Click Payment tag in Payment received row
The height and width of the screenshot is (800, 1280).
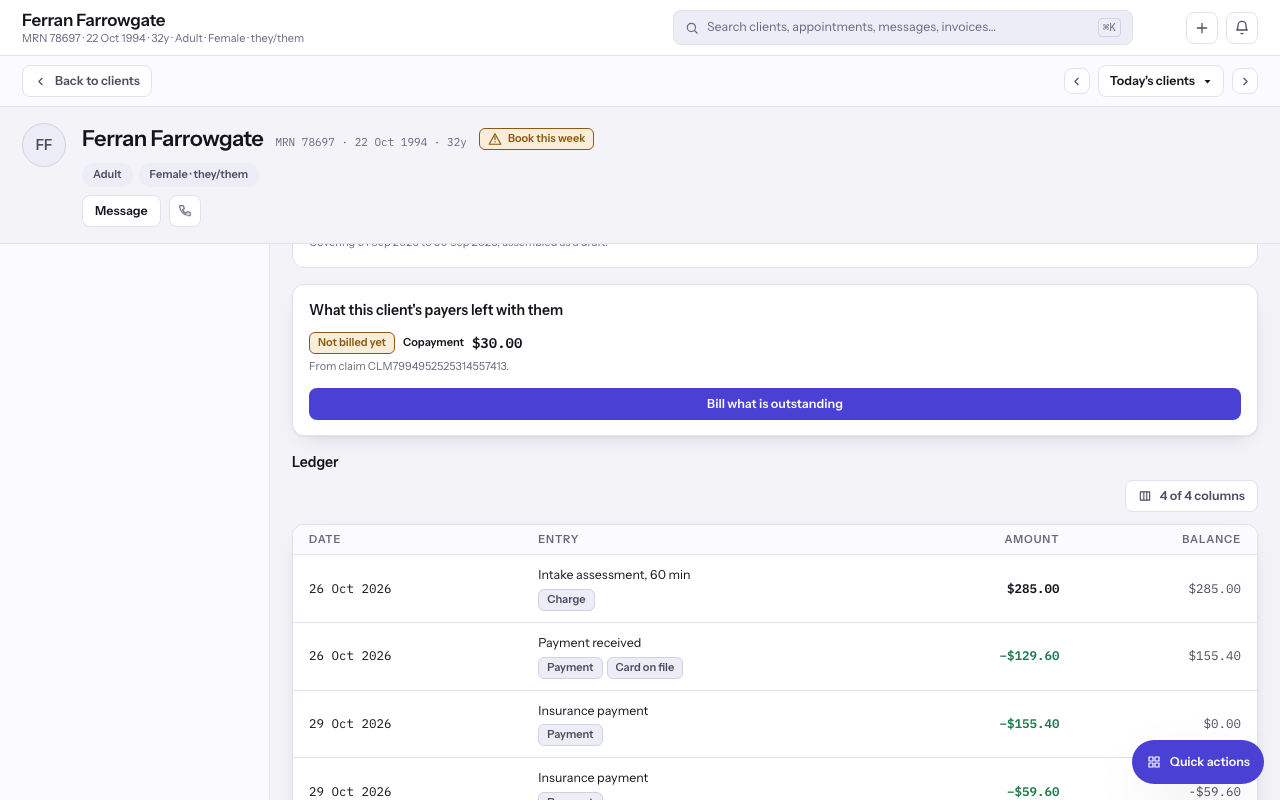[570, 668]
